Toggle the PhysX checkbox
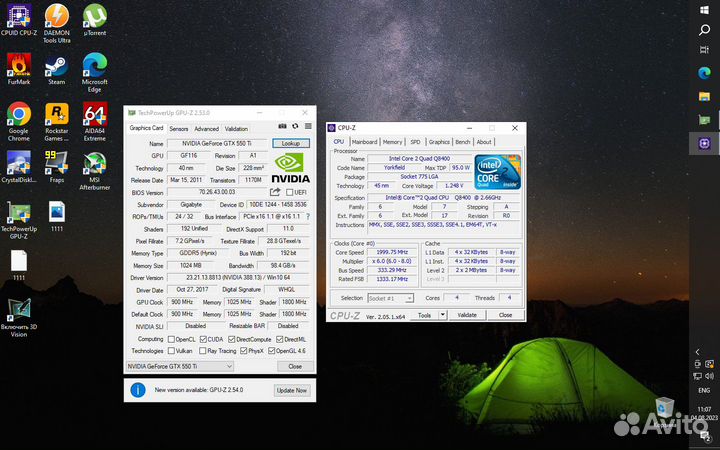Screen dimensions: 720x450 [x=244, y=351]
